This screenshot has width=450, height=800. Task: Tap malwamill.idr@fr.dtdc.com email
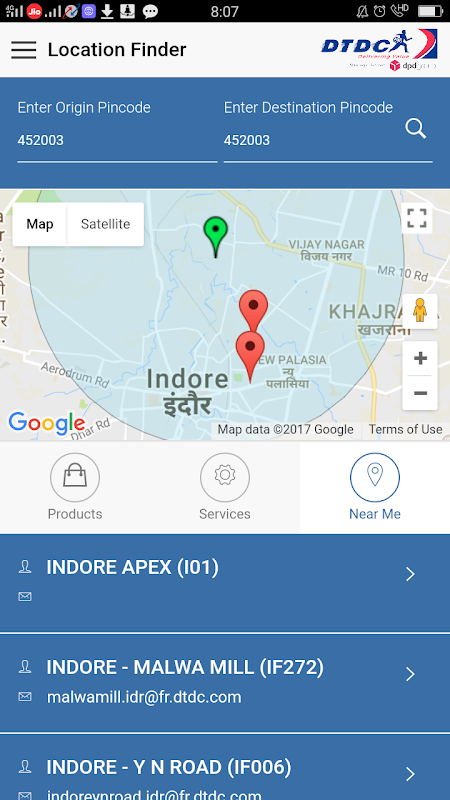coord(144,697)
